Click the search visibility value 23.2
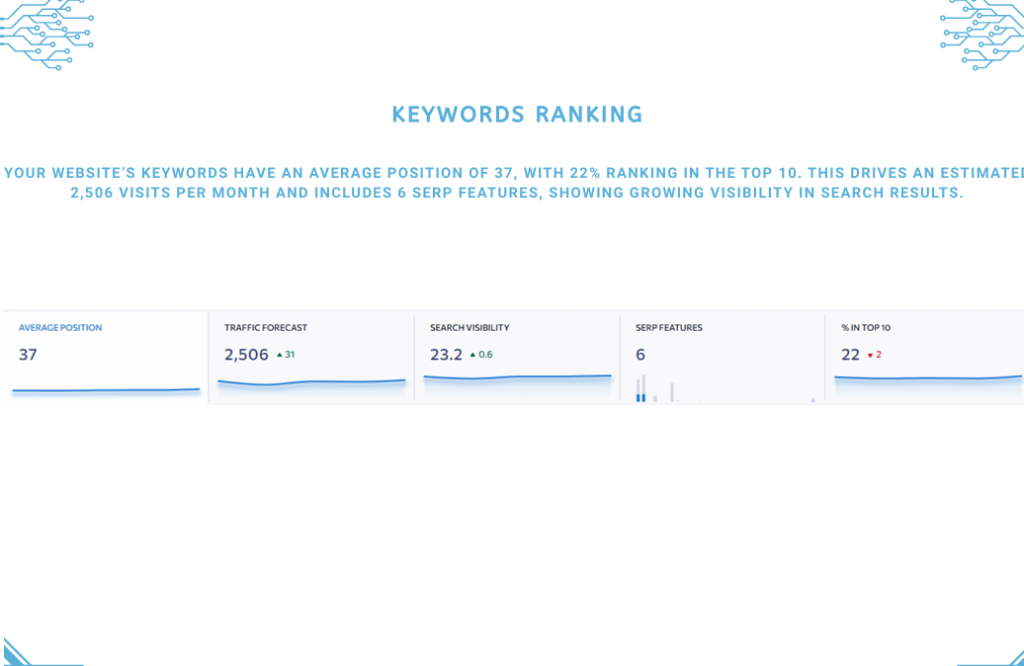 point(446,355)
